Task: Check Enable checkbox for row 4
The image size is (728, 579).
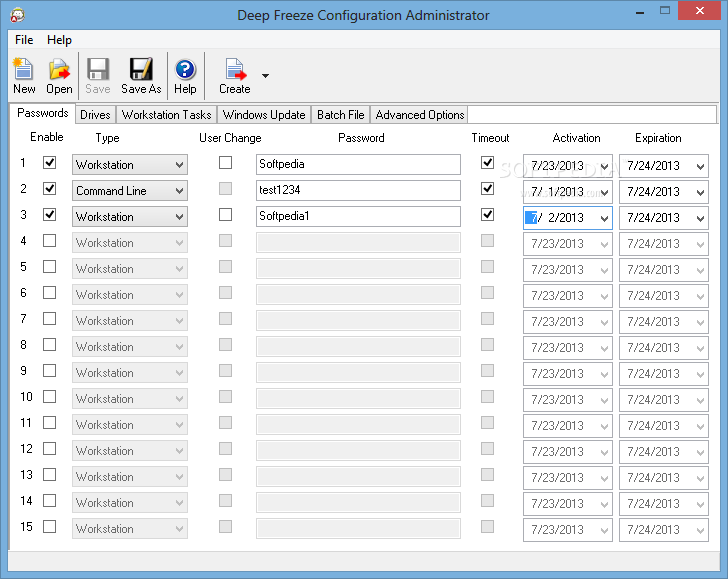Action: (49, 241)
